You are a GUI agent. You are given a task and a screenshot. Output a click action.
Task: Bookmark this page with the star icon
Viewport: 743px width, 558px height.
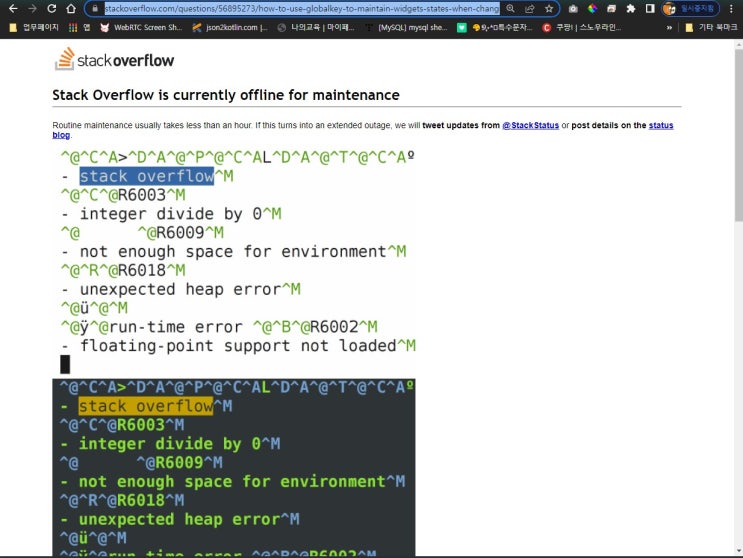[x=548, y=8]
